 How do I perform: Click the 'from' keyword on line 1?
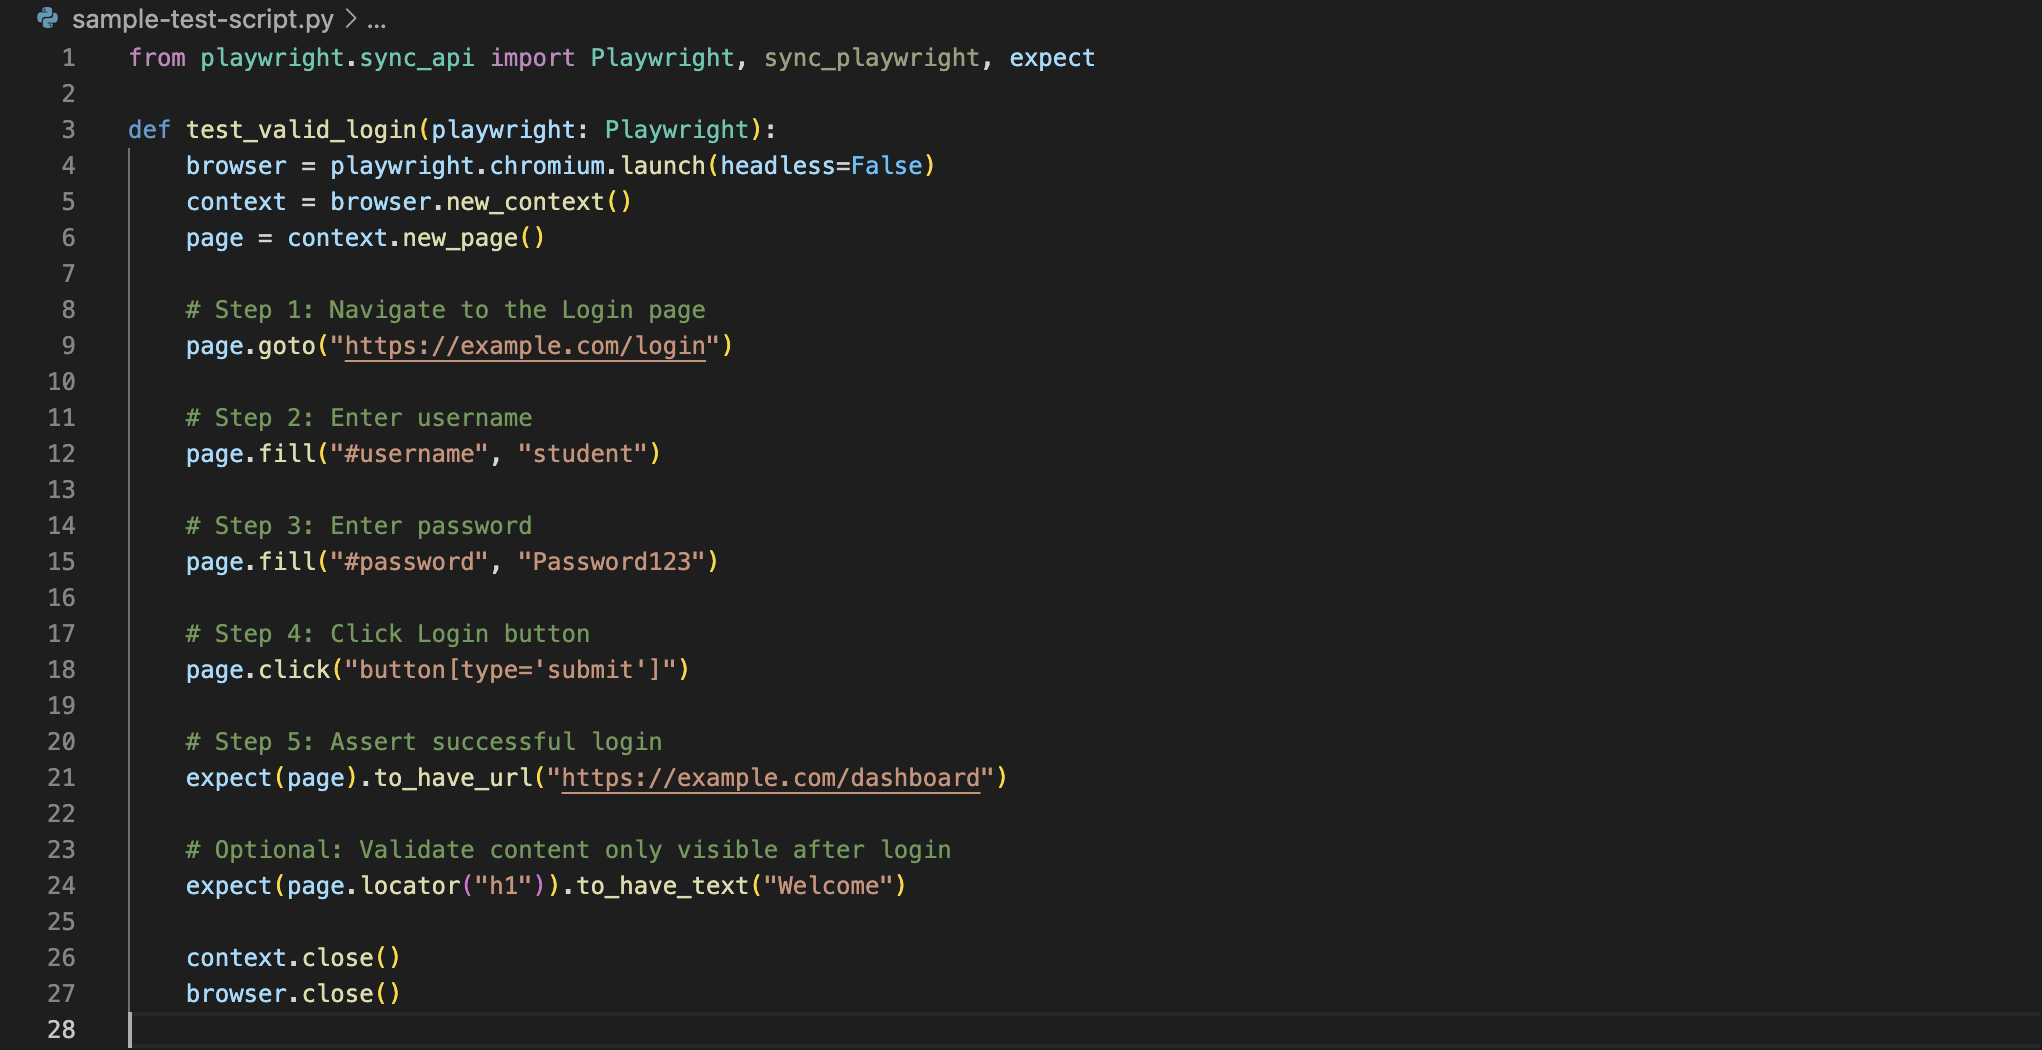coord(157,58)
